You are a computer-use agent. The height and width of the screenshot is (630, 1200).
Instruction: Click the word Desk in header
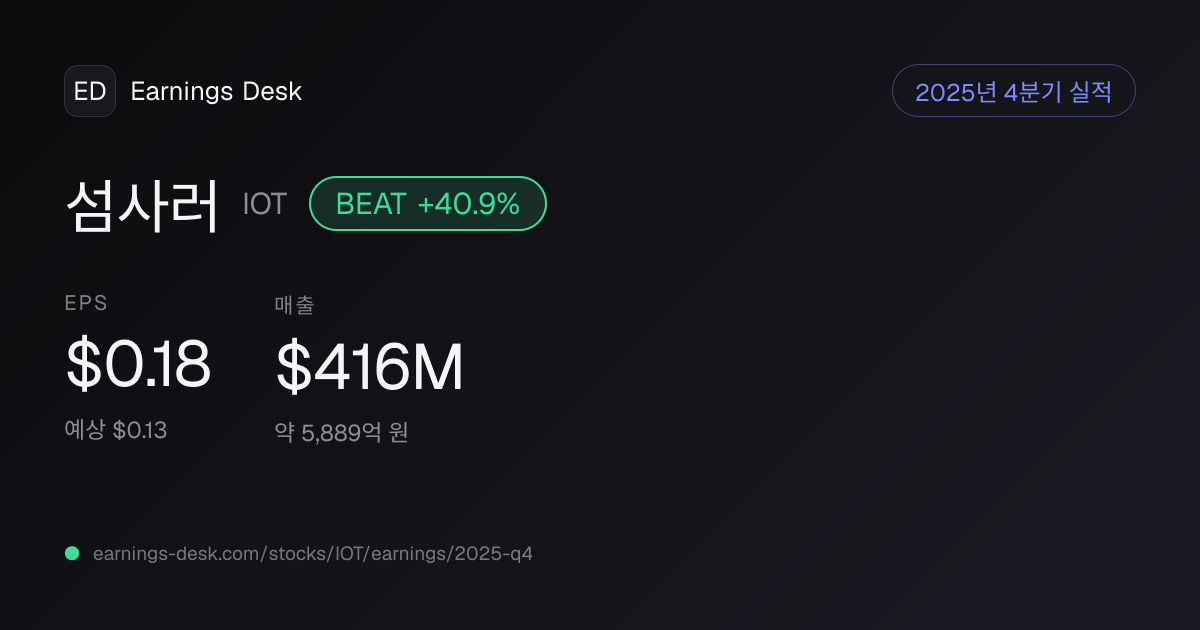272,92
